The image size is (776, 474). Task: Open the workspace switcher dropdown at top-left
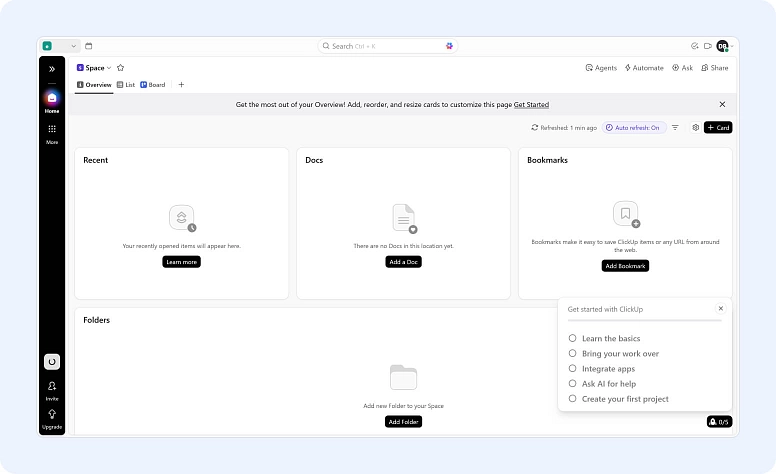click(x=59, y=46)
